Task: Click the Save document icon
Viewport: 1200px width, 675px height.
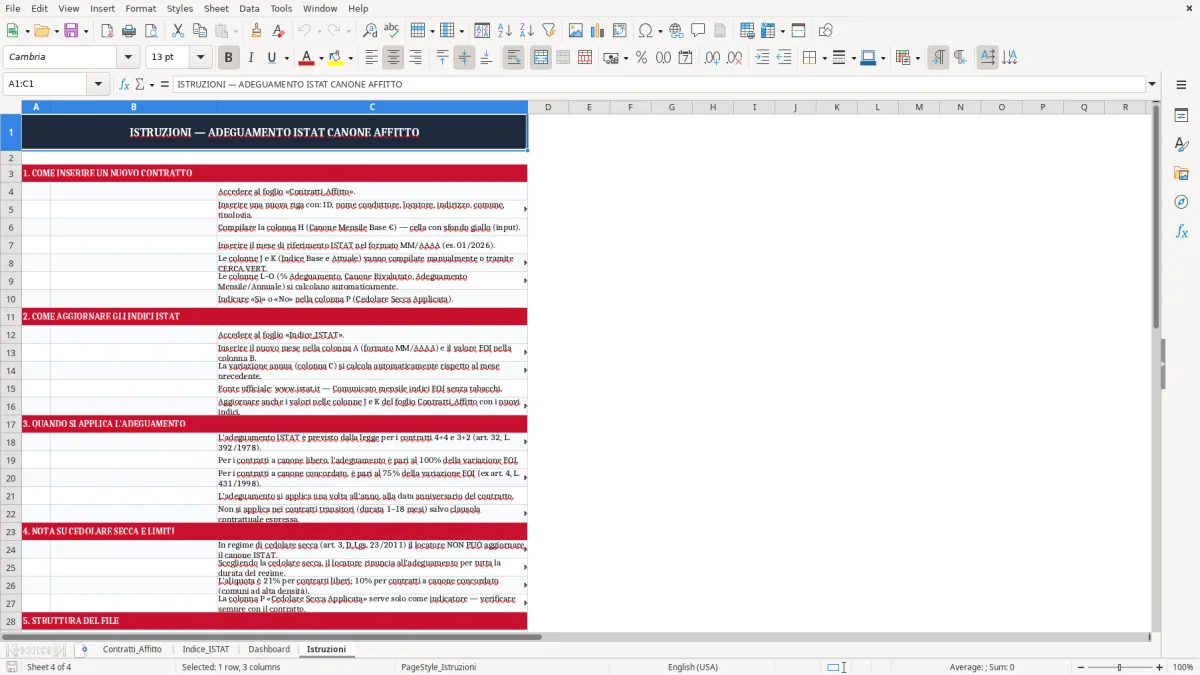Action: (72, 31)
